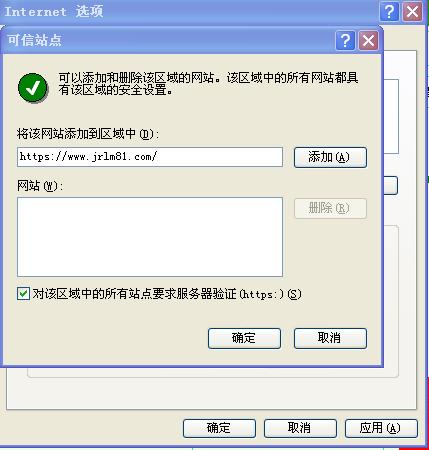This screenshot has width=429, height=450.
Task: Add the website using 添加(A) button
Action: [330, 157]
